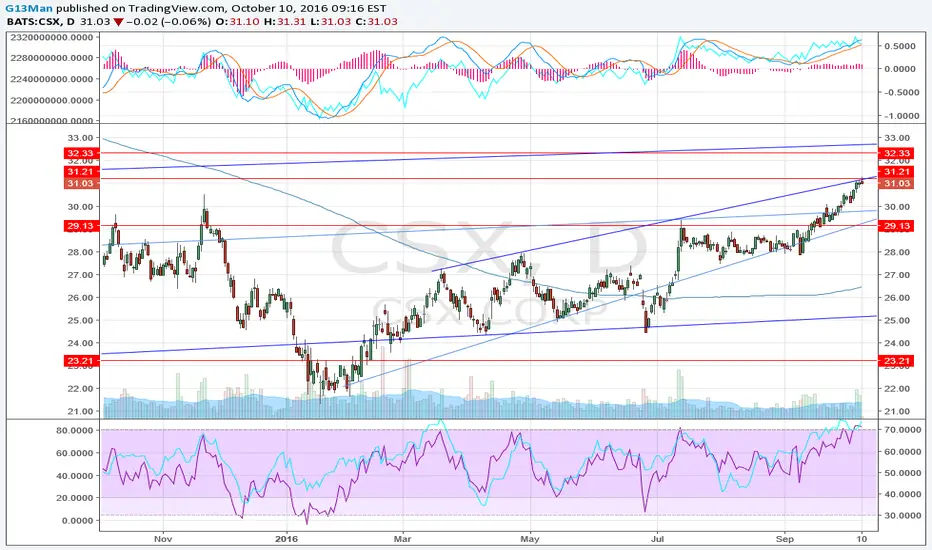The image size is (932, 550).
Task: Click the BATS:CSX, D symbol label
Action: [x=41, y=21]
